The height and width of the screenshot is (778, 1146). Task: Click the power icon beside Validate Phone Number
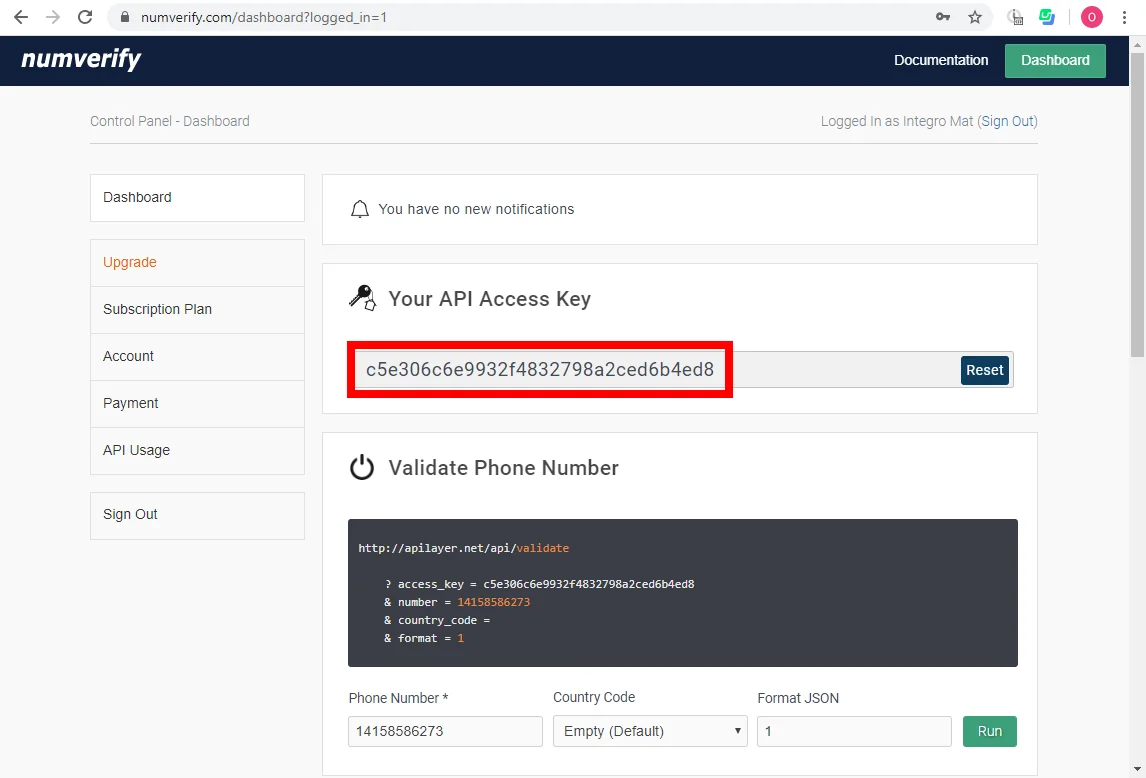pos(362,467)
